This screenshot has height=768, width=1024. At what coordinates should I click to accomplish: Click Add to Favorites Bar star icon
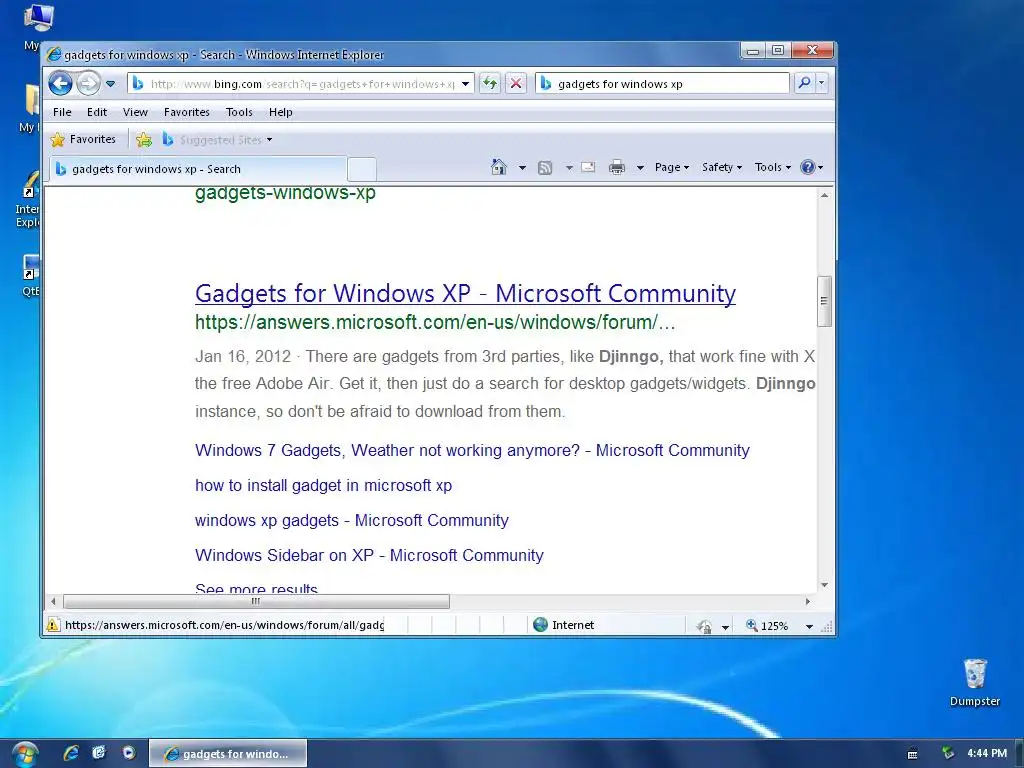144,140
